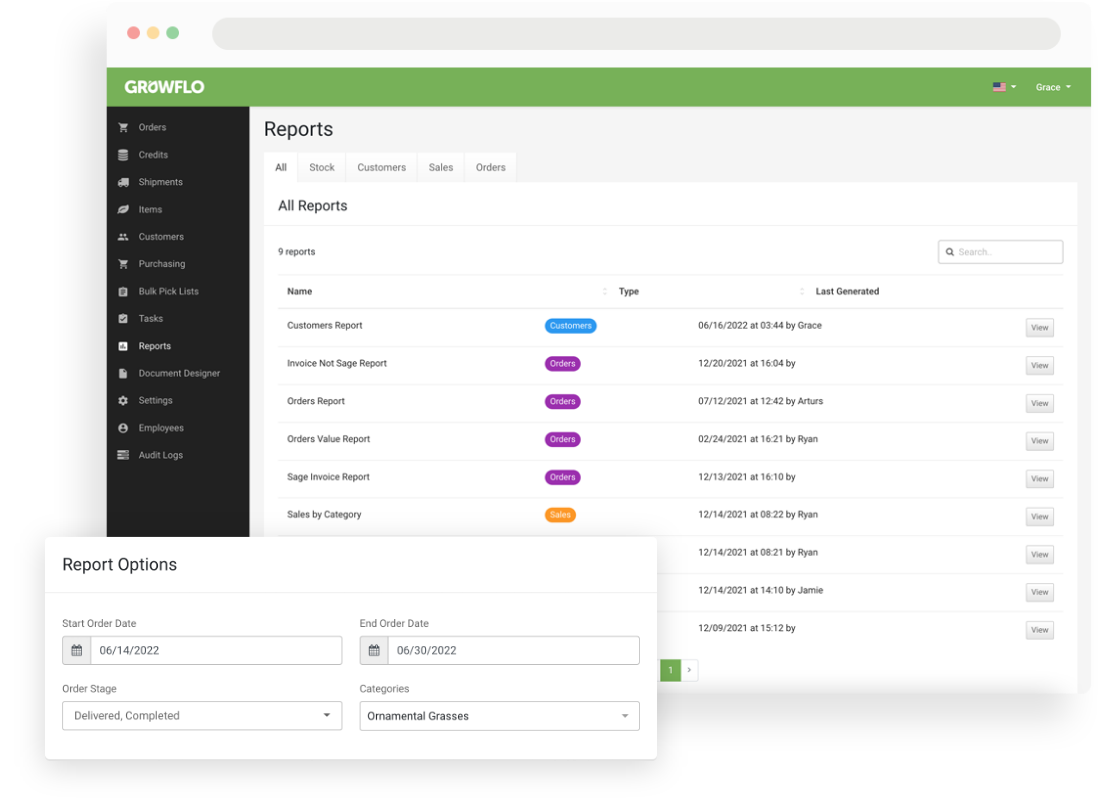Viewport: 1099px width, 812px height.
Task: Click the Orders Report name
Action: click(316, 401)
